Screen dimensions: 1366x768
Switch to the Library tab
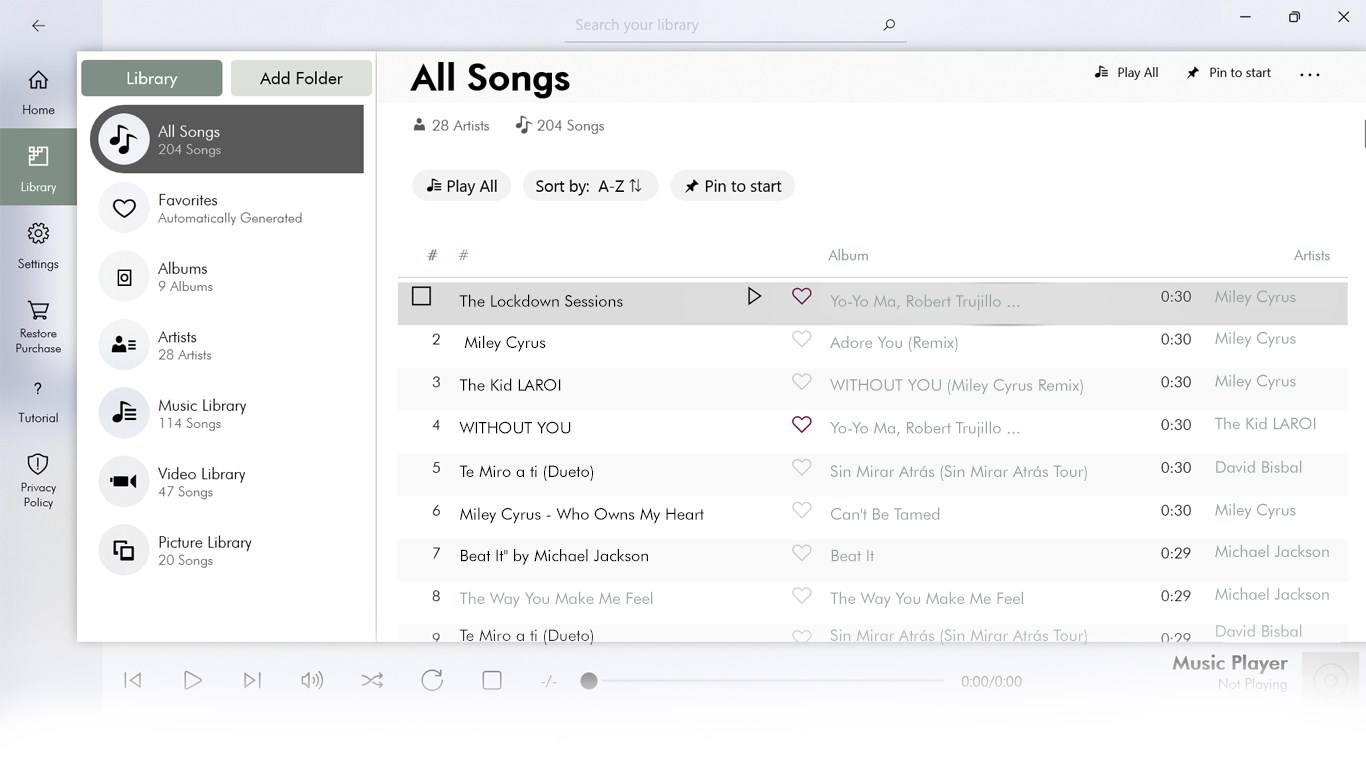pos(151,78)
